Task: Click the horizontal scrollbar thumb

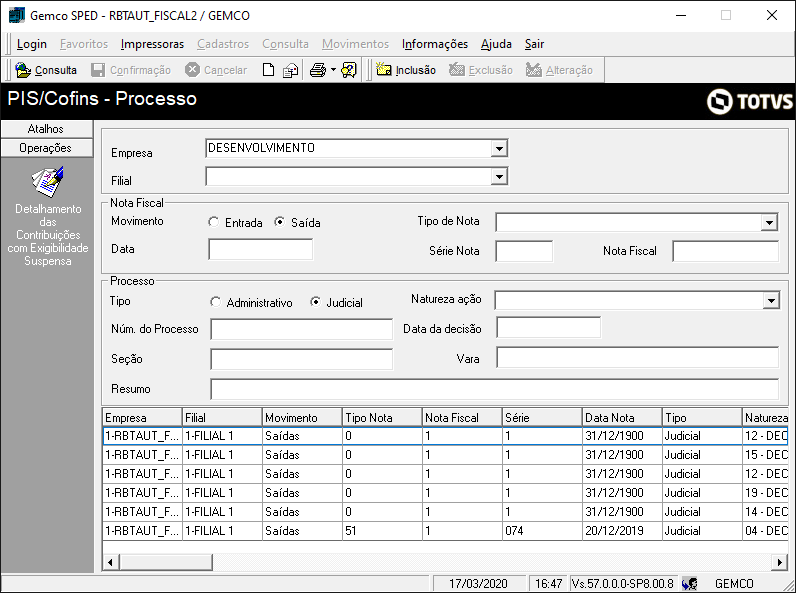Action: [166, 562]
